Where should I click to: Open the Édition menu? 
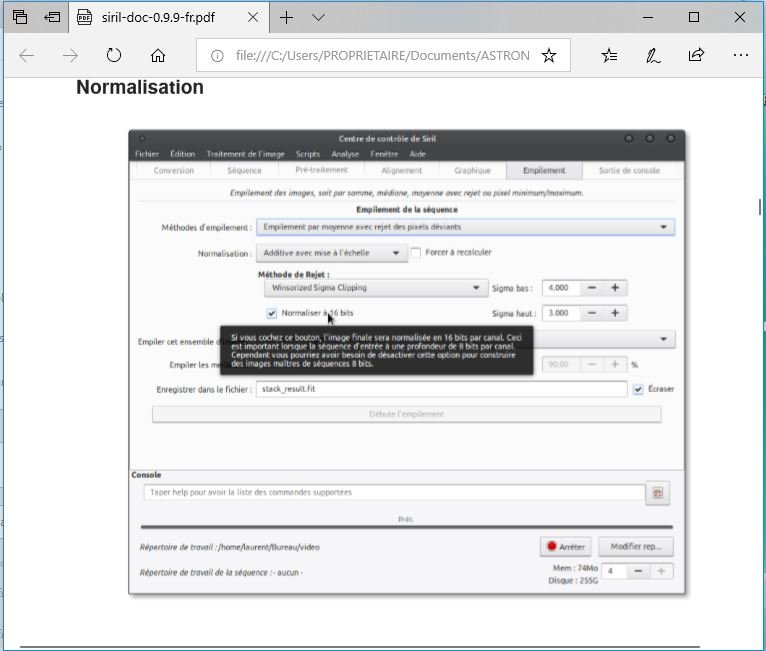(182, 154)
